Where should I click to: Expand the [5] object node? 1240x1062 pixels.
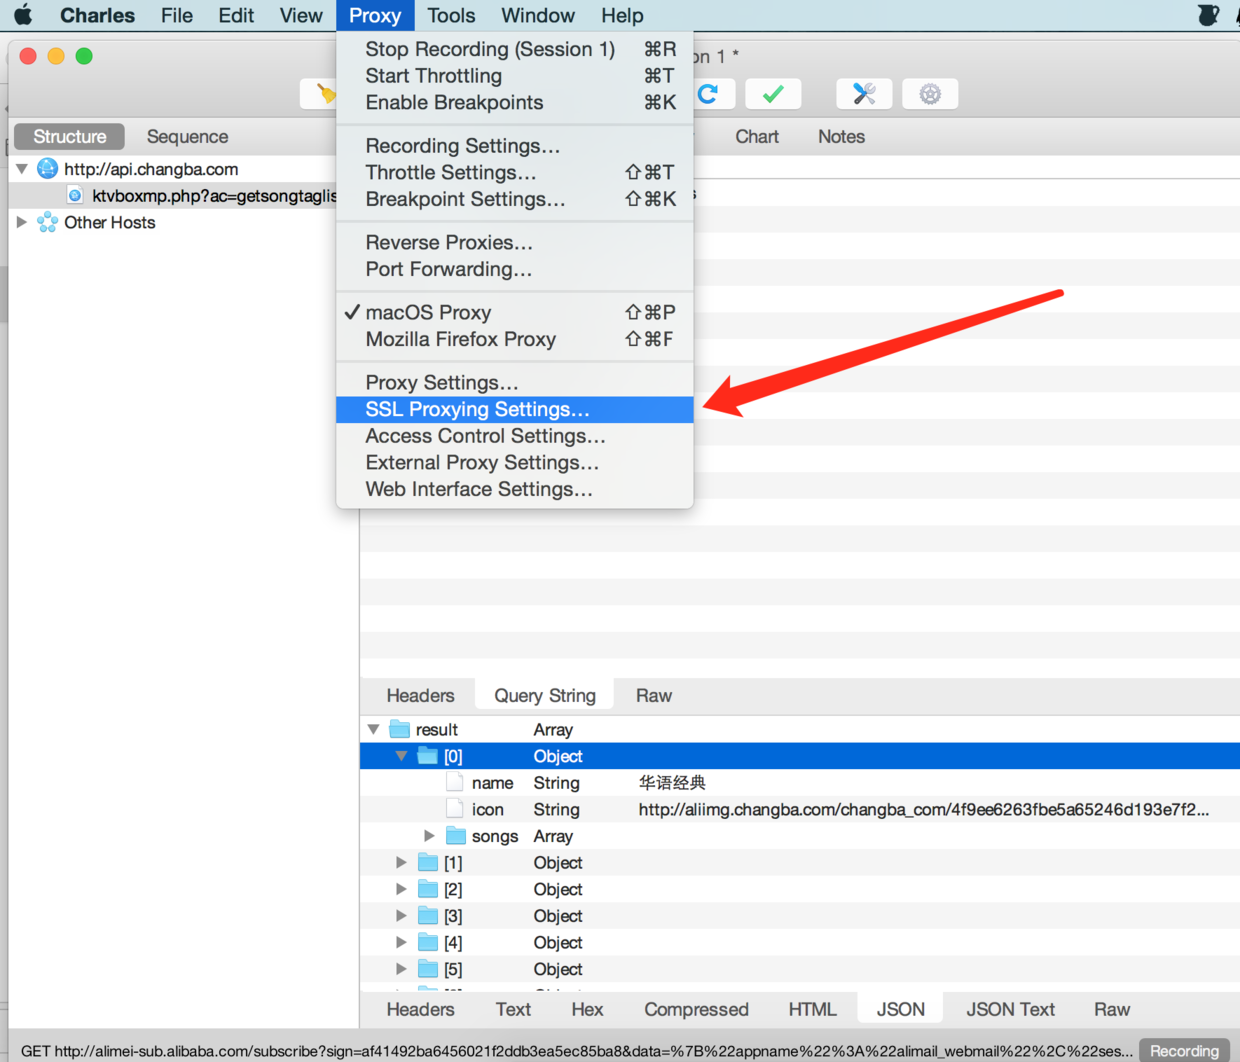pyautogui.click(x=401, y=969)
